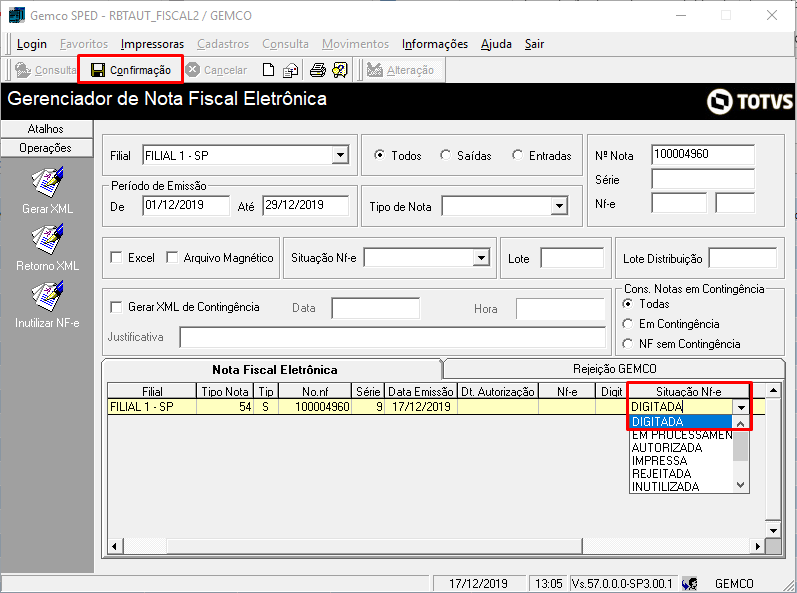797x593 pixels.
Task: Click the grid vertical scroll up arrow
Action: [773, 390]
